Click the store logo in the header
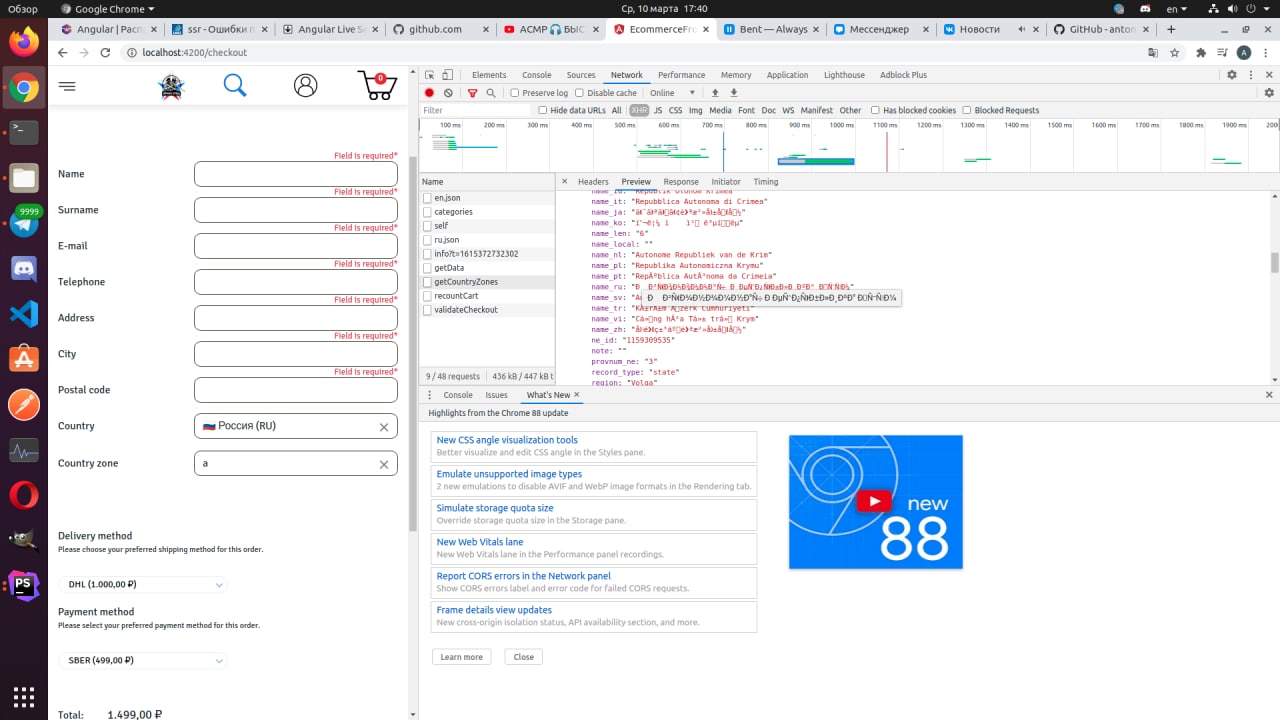This screenshot has height=720, width=1280. pos(172,86)
